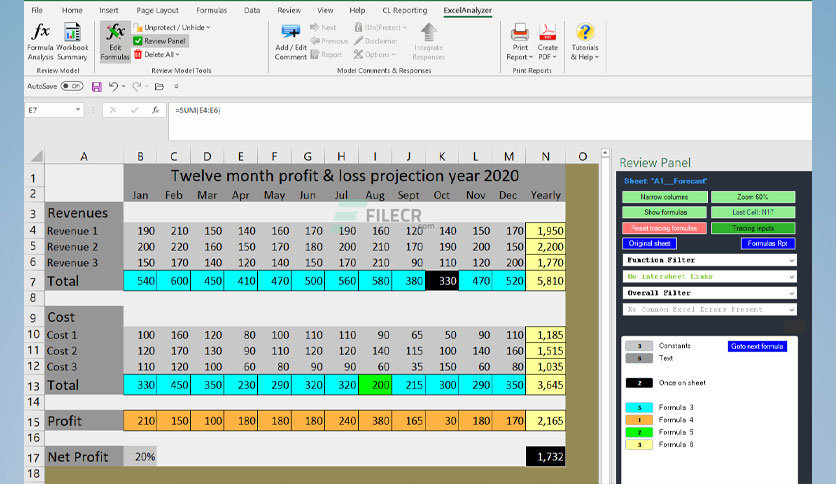Click the Original sheet button
836x484 pixels.
[x=649, y=244]
